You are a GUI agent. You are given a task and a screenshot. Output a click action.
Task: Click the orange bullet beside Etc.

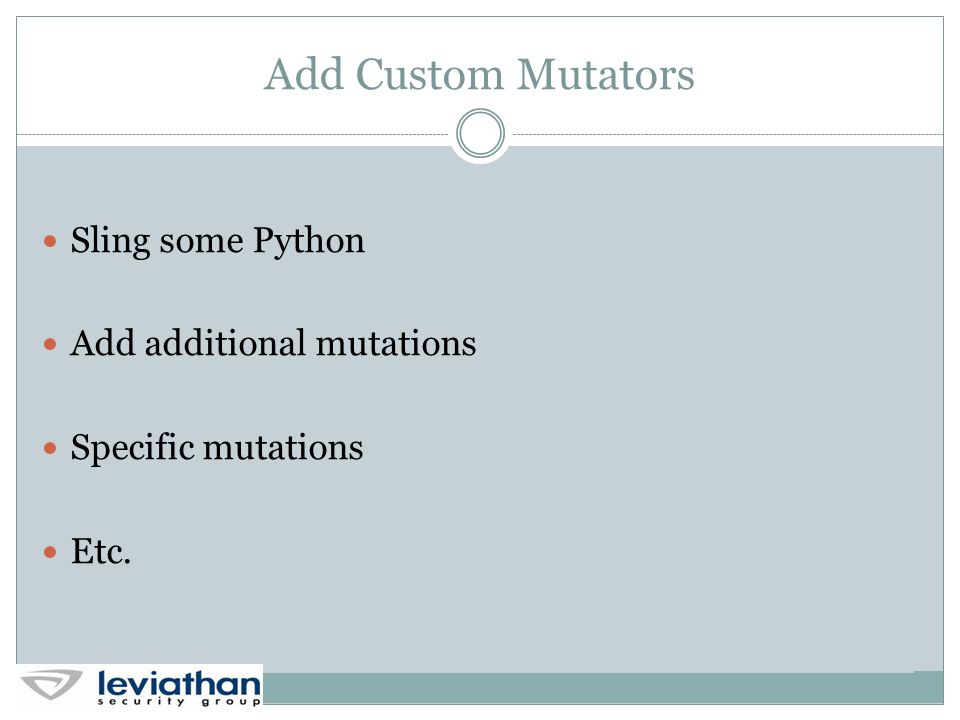(50, 552)
